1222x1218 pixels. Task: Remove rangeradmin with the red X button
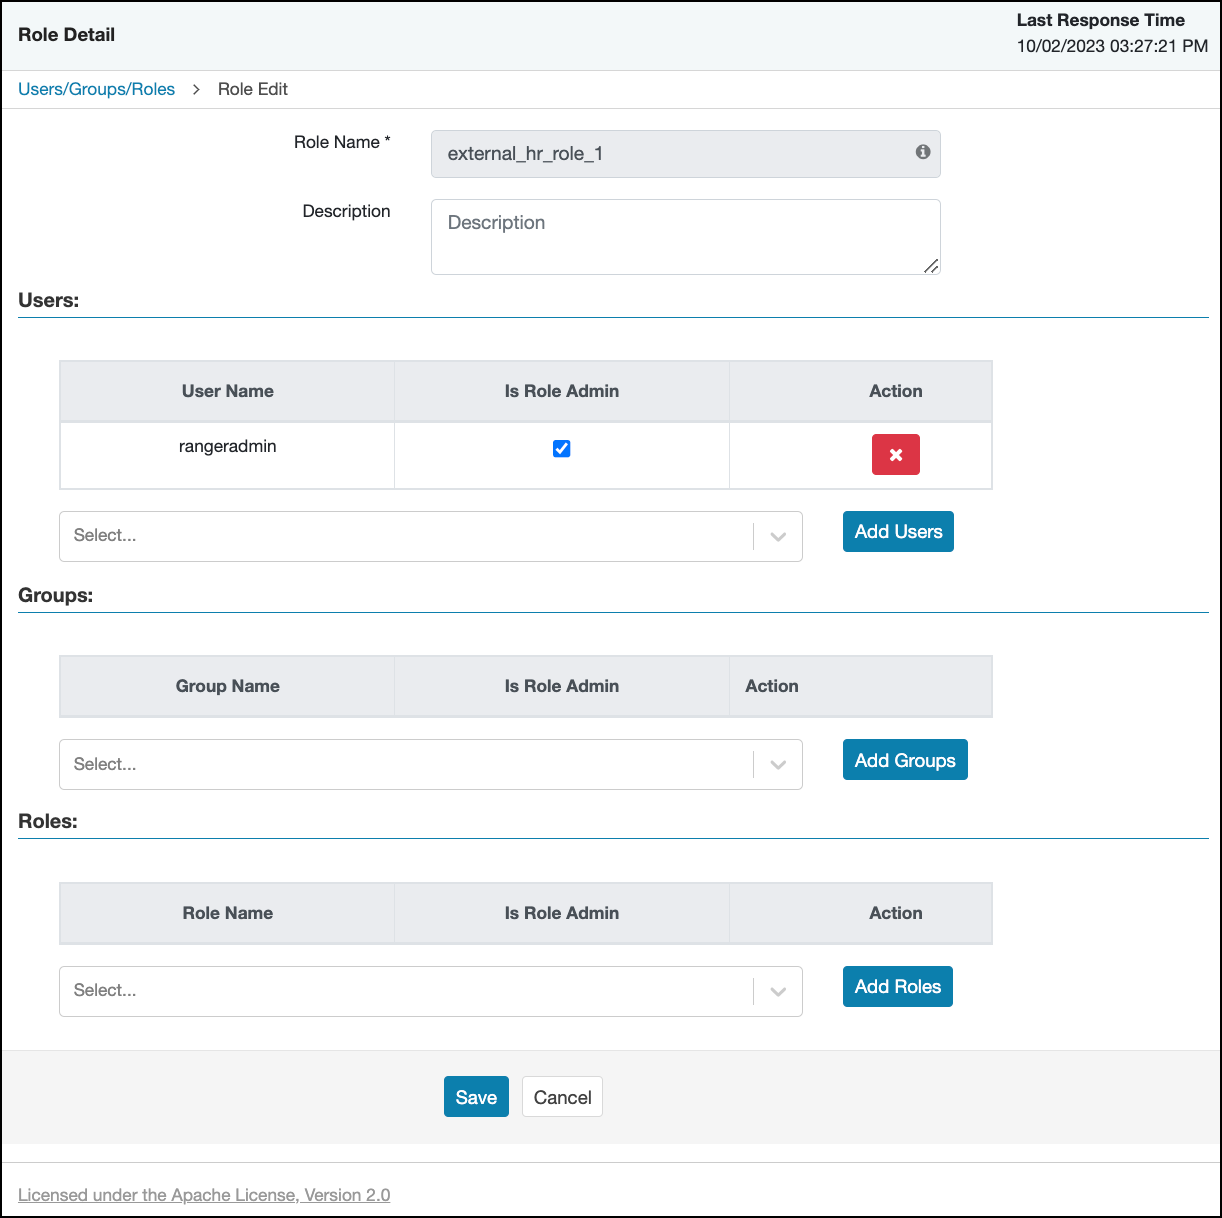pyautogui.click(x=895, y=455)
